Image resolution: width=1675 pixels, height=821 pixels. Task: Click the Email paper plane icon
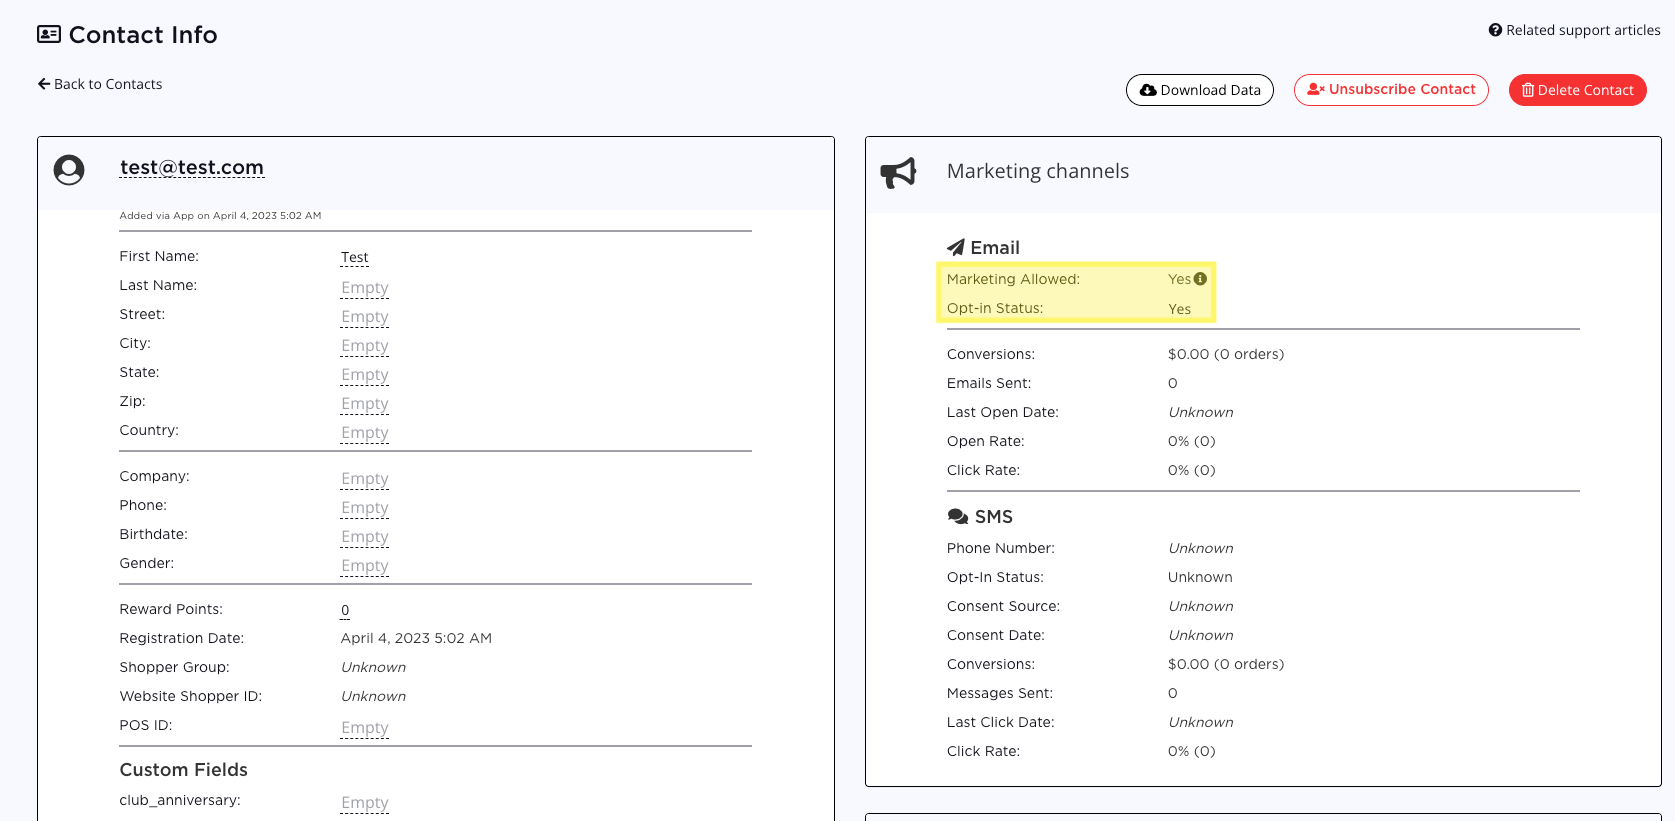pyautogui.click(x=956, y=248)
